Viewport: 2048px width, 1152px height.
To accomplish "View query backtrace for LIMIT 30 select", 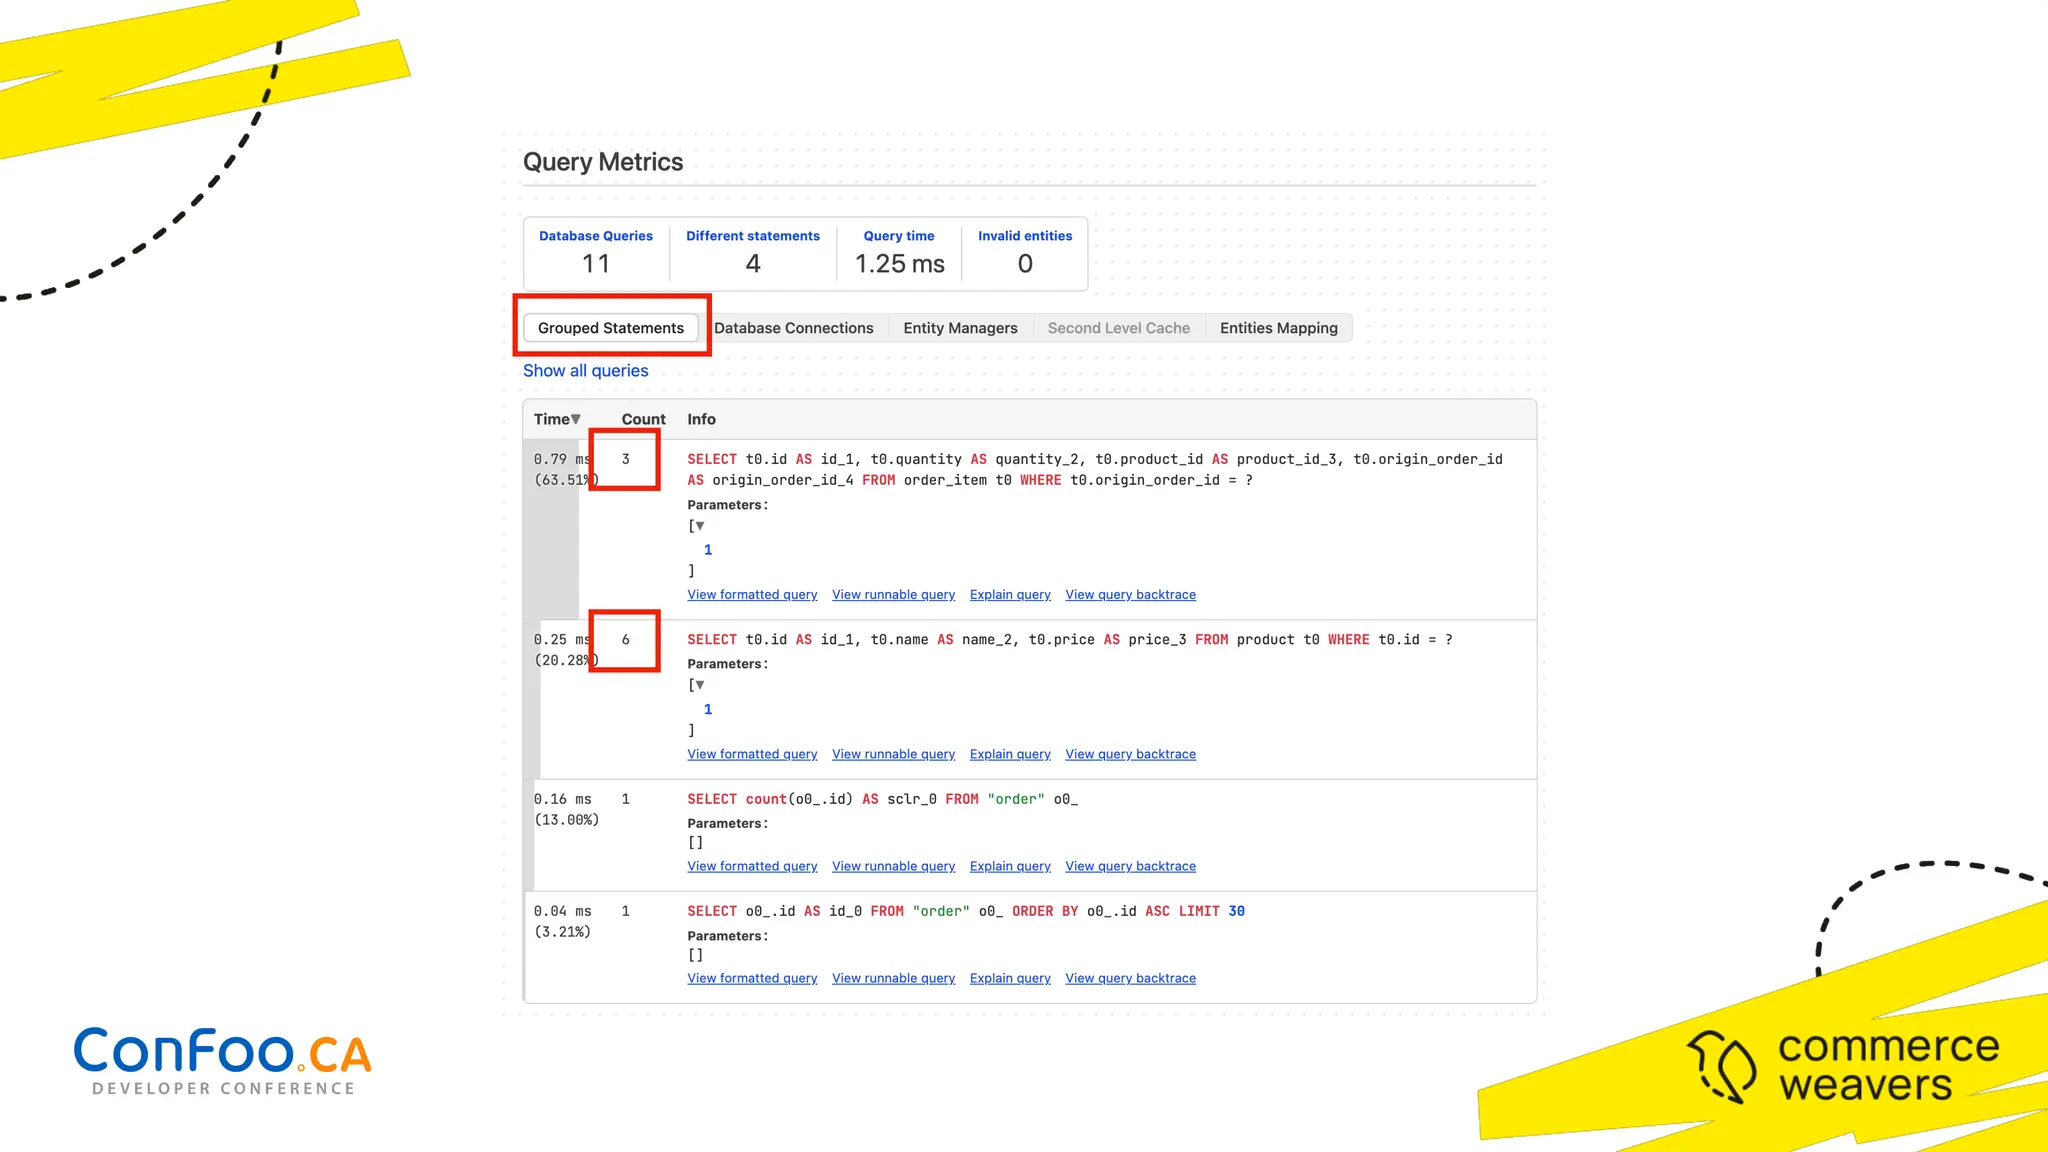I will click(x=1130, y=979).
